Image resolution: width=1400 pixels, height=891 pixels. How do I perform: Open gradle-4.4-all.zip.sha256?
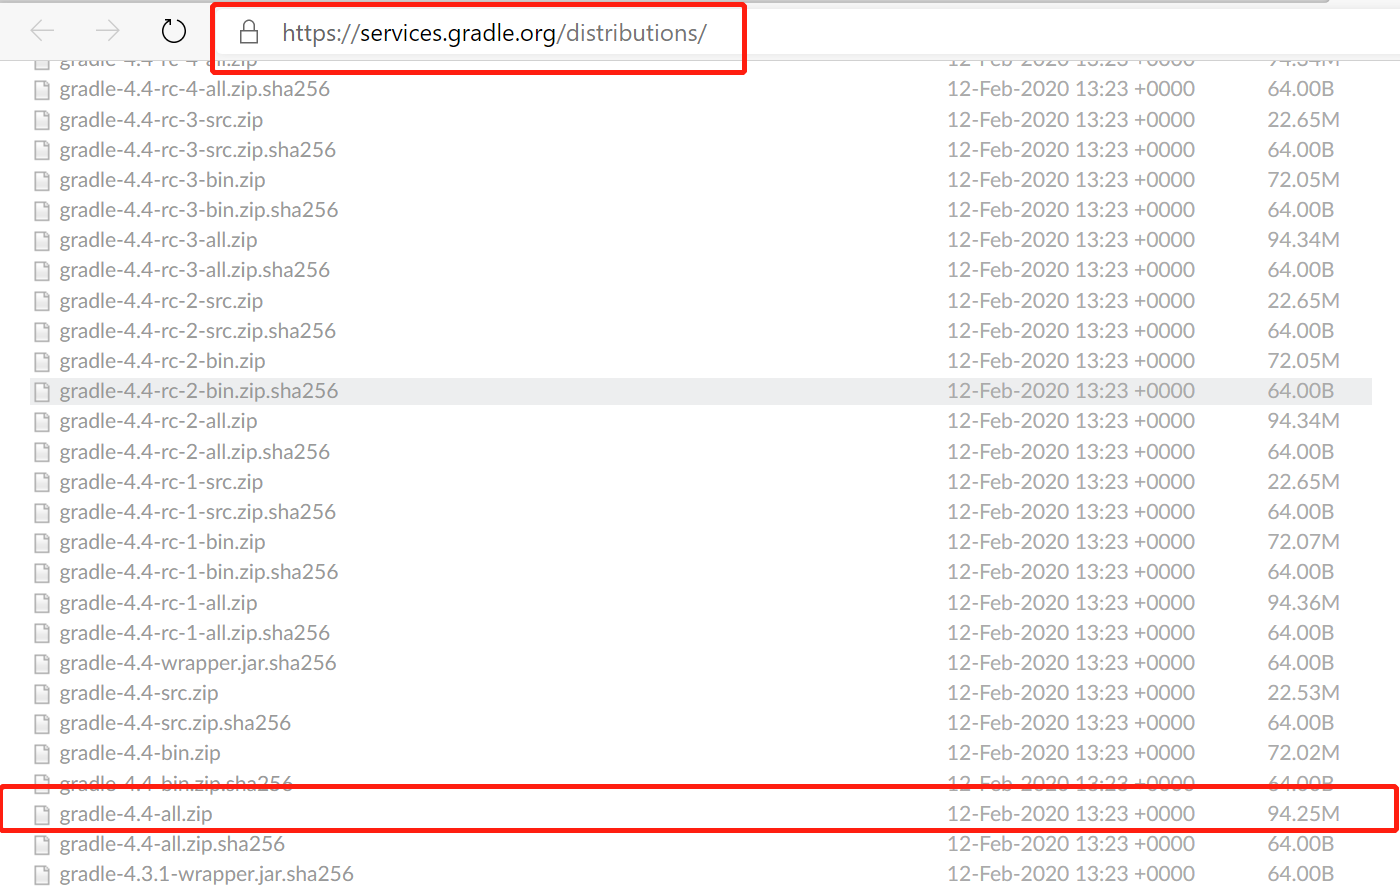click(172, 844)
